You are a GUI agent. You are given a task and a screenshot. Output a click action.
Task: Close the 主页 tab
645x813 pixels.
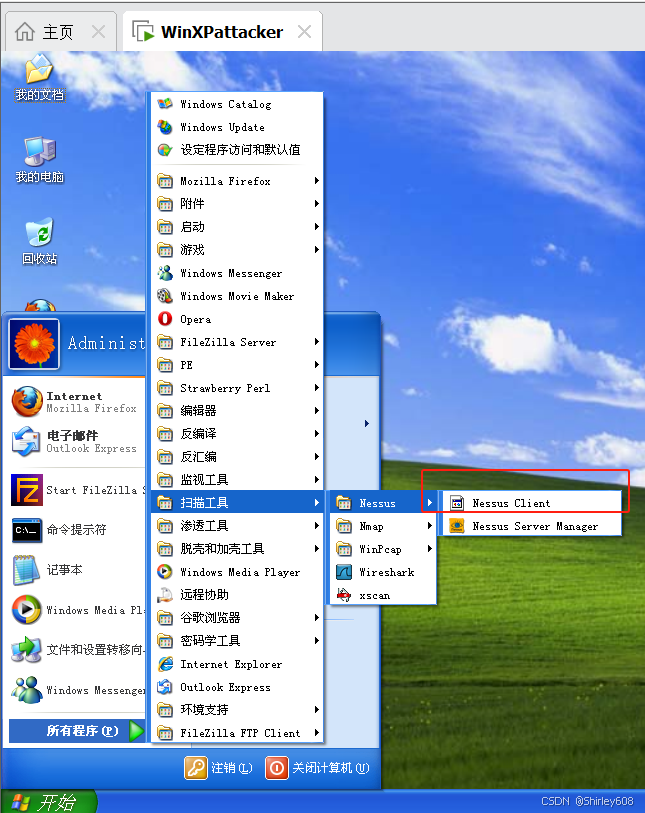(98, 32)
